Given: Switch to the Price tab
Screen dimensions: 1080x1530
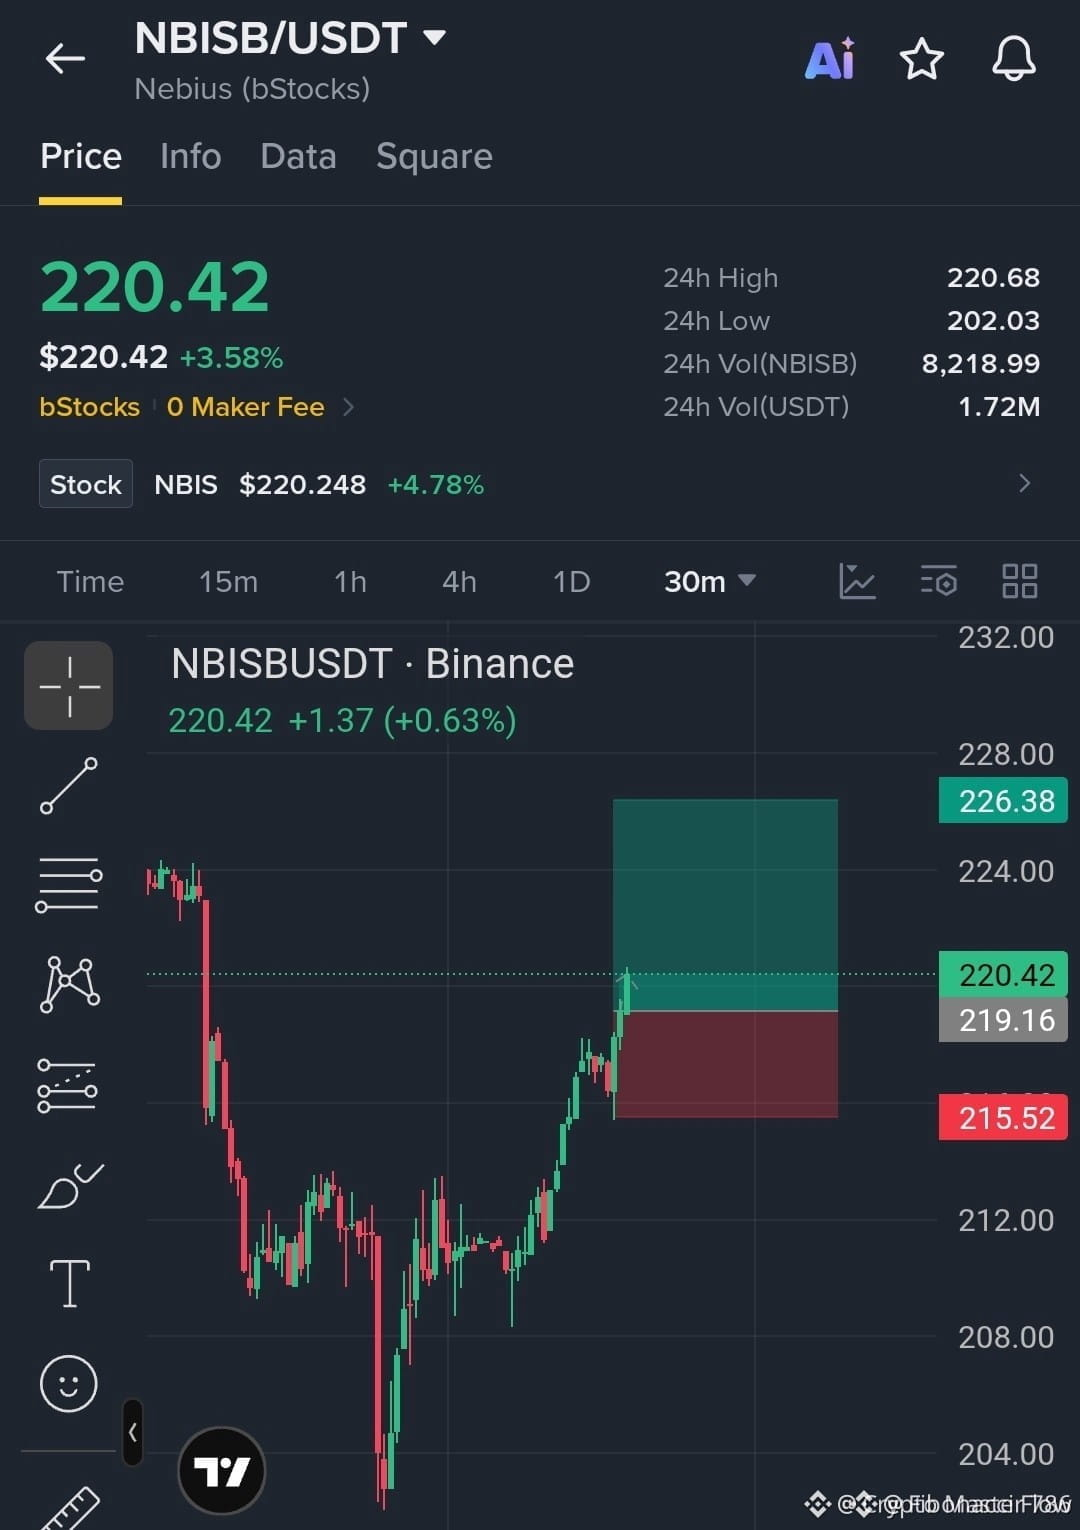Looking at the screenshot, I should coord(81,157).
